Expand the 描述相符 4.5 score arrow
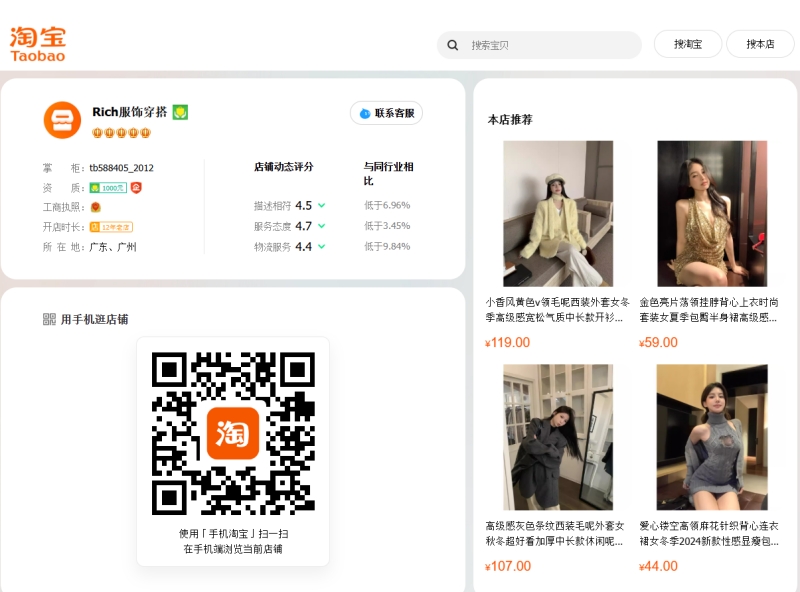Image resolution: width=800 pixels, height=592 pixels. point(321,206)
